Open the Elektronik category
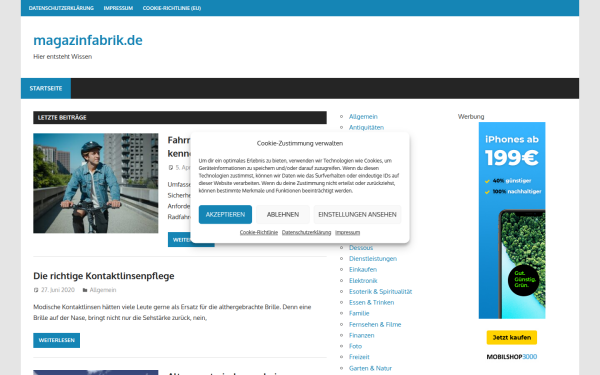The height and width of the screenshot is (375, 600). pyautogui.click(x=363, y=280)
